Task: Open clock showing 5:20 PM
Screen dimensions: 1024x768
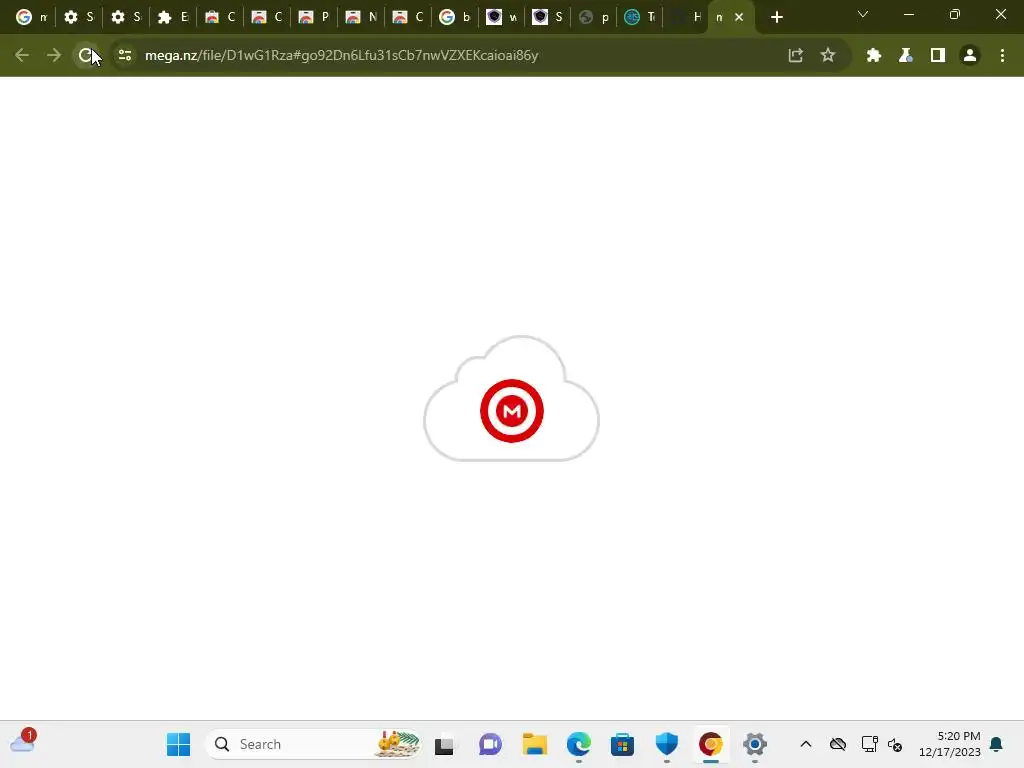Action: tap(950, 744)
